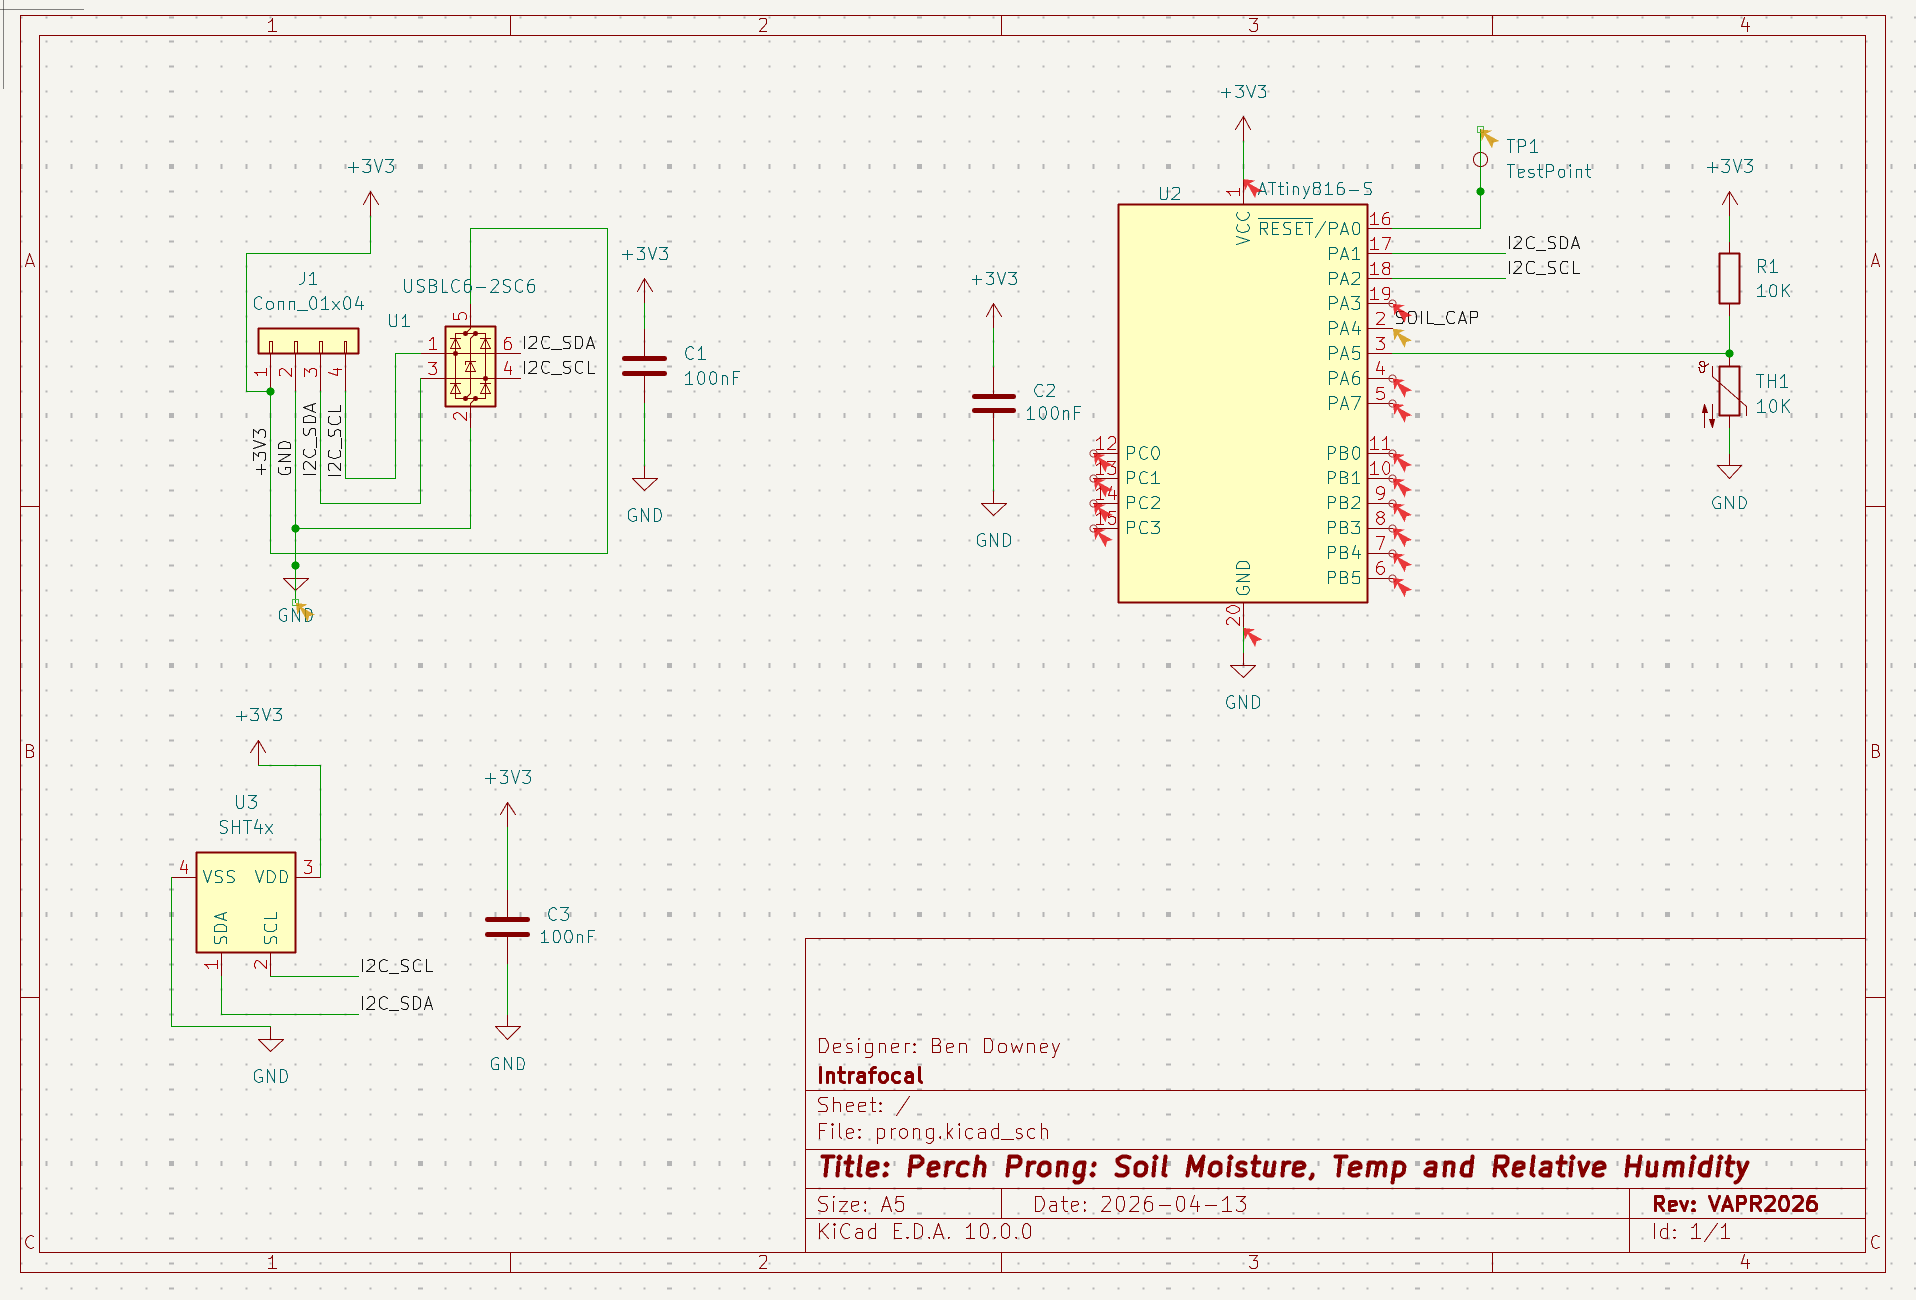The image size is (1916, 1300).
Task: Select GND symbol below TH1
Action: click(x=1730, y=472)
